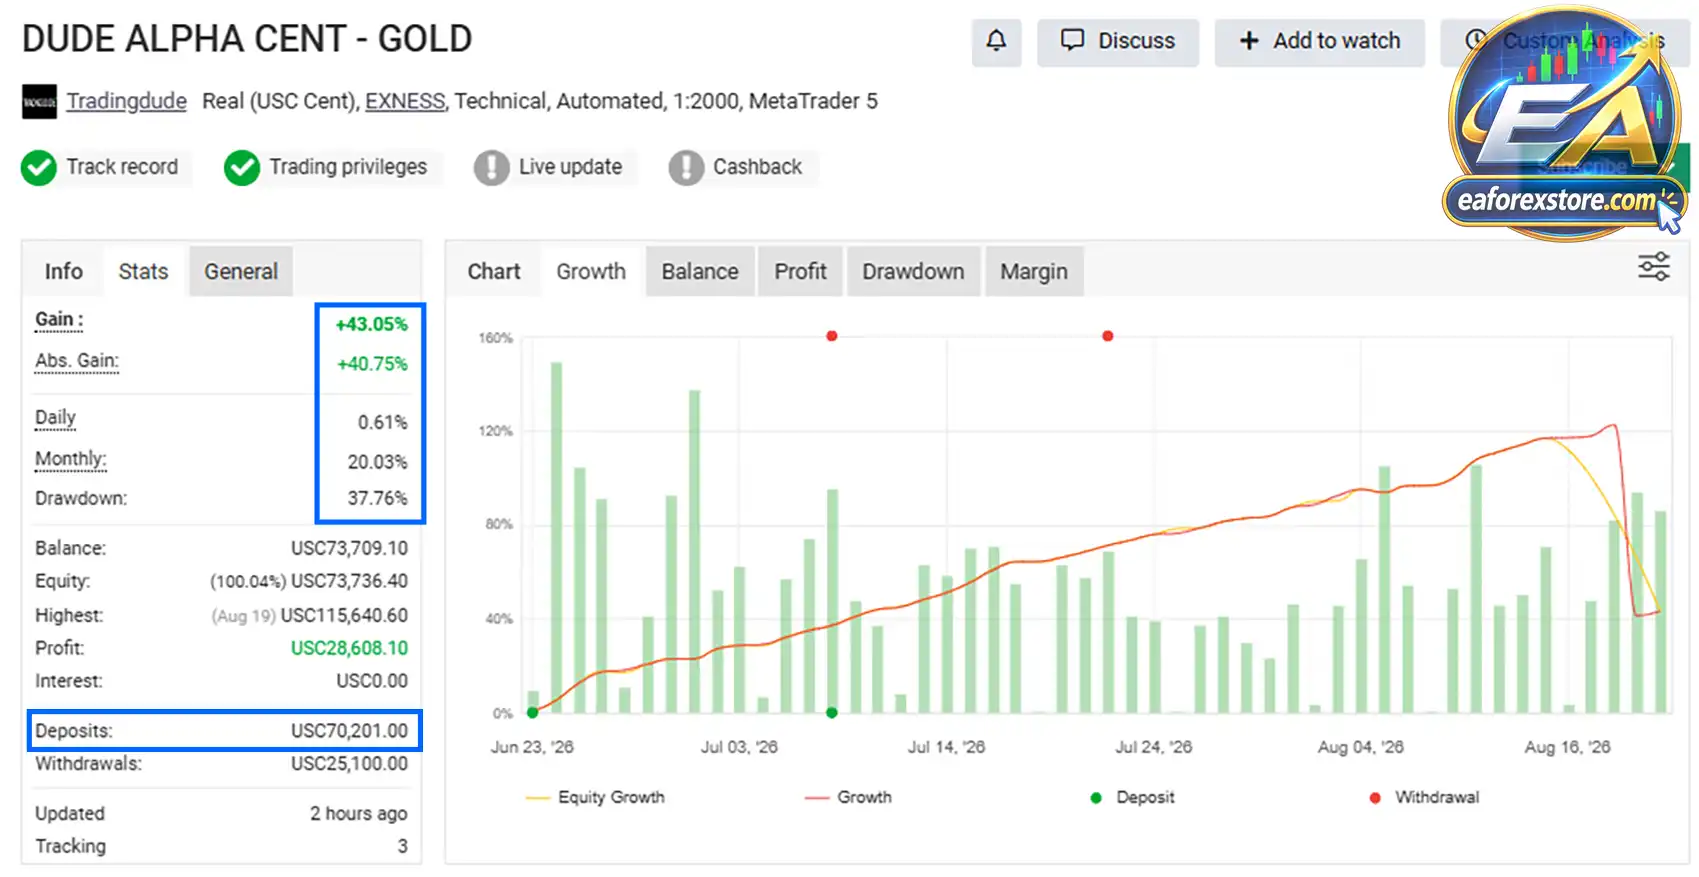
Task: Click the "Track record" text
Action: coord(122,167)
